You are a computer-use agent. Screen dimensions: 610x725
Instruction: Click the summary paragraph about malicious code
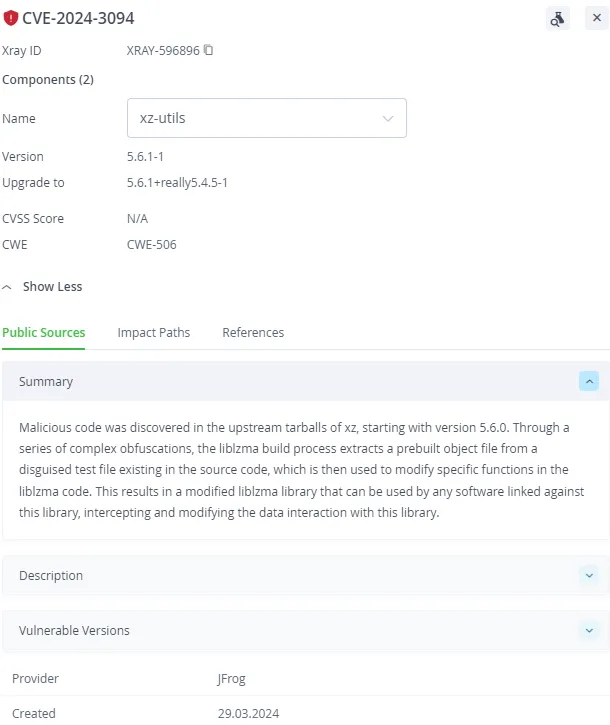(302, 470)
